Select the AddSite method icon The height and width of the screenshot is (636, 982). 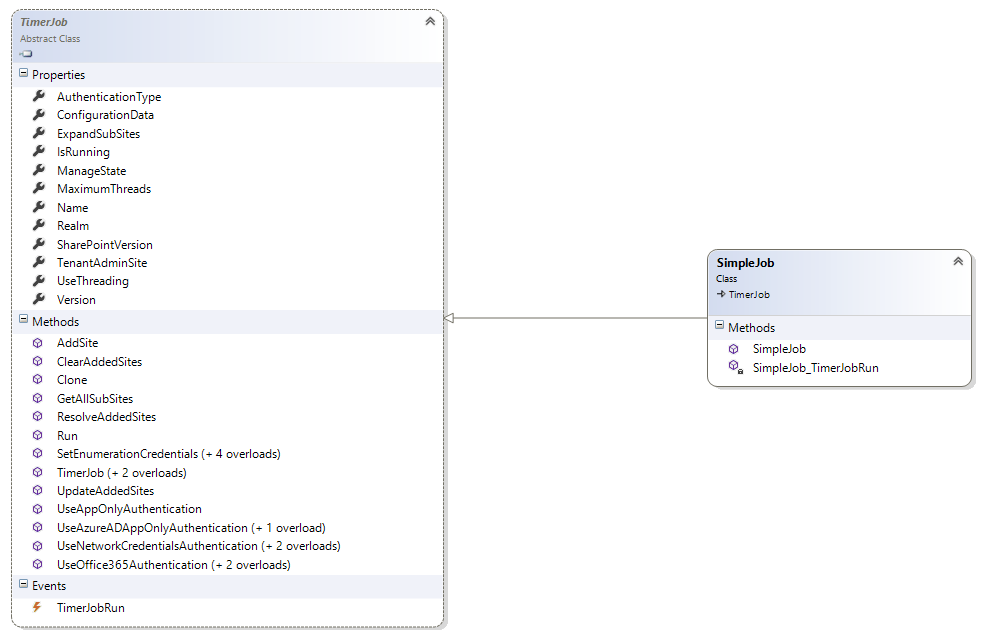pos(38,342)
